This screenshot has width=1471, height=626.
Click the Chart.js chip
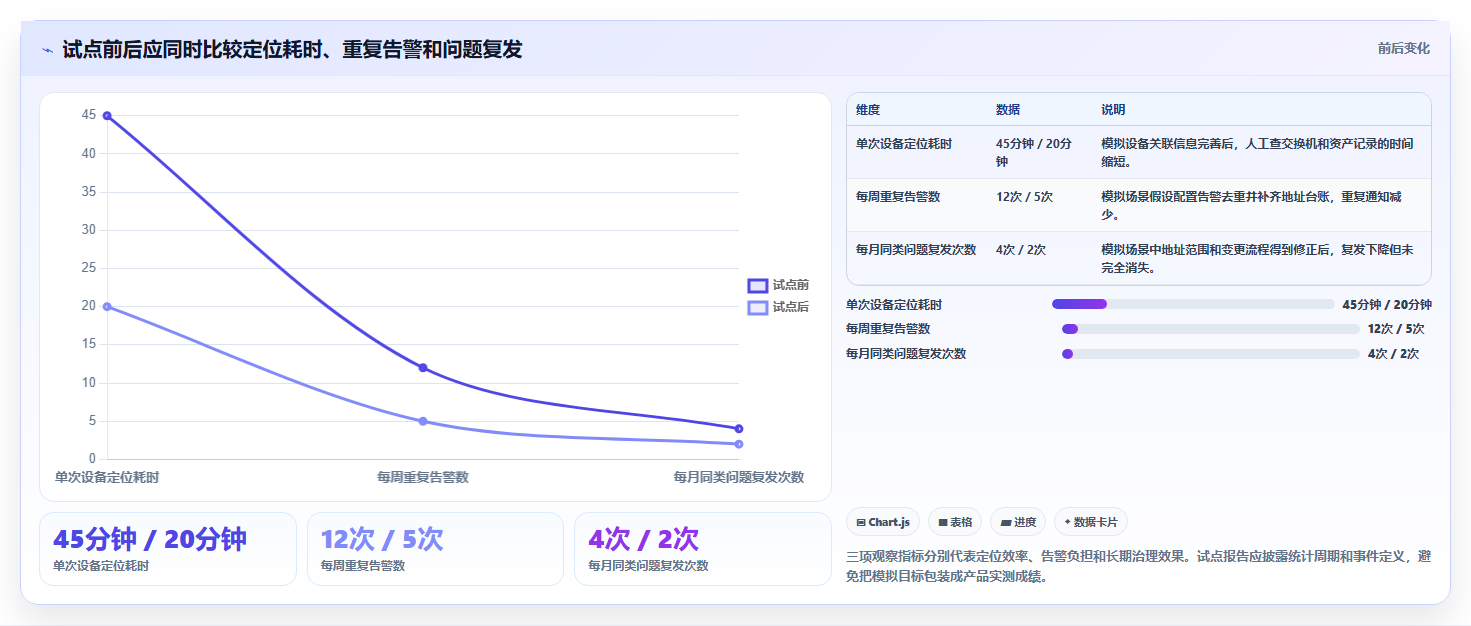tap(883, 522)
